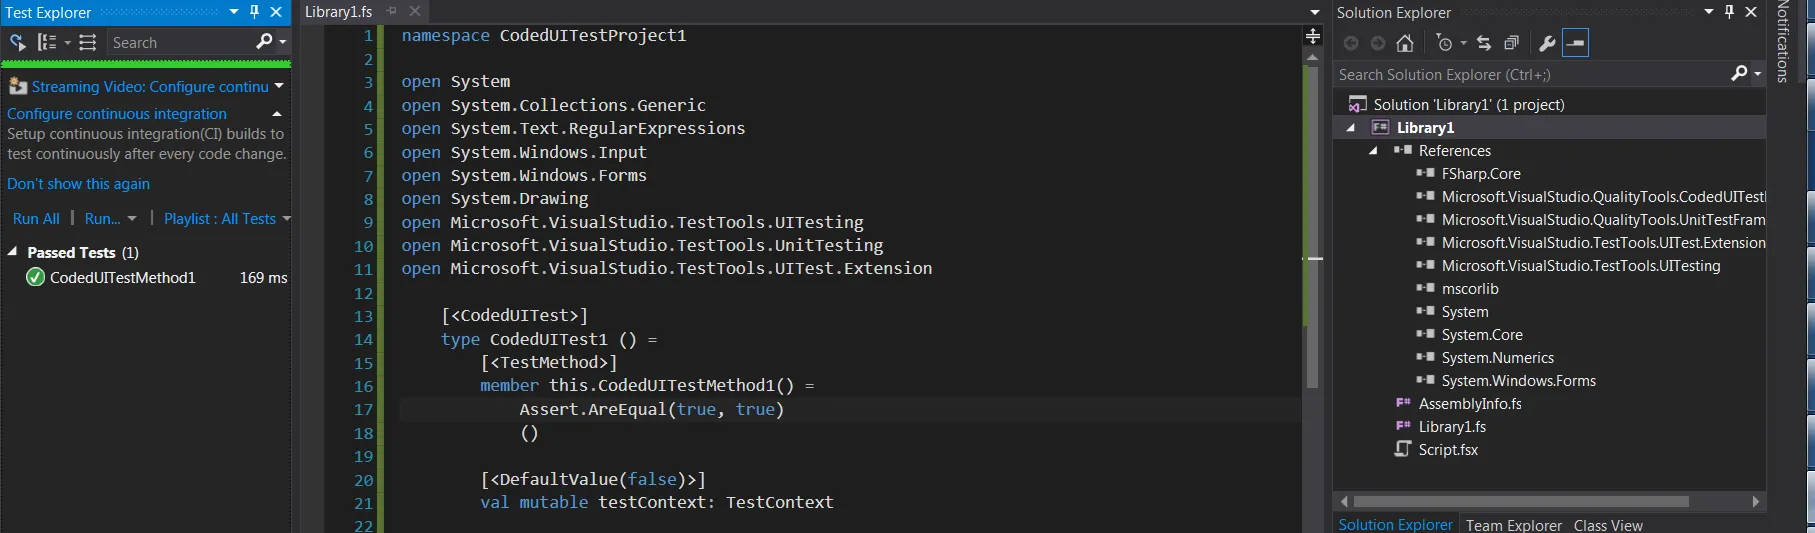
Task: Switch to the Class View tab
Action: click(x=1607, y=525)
